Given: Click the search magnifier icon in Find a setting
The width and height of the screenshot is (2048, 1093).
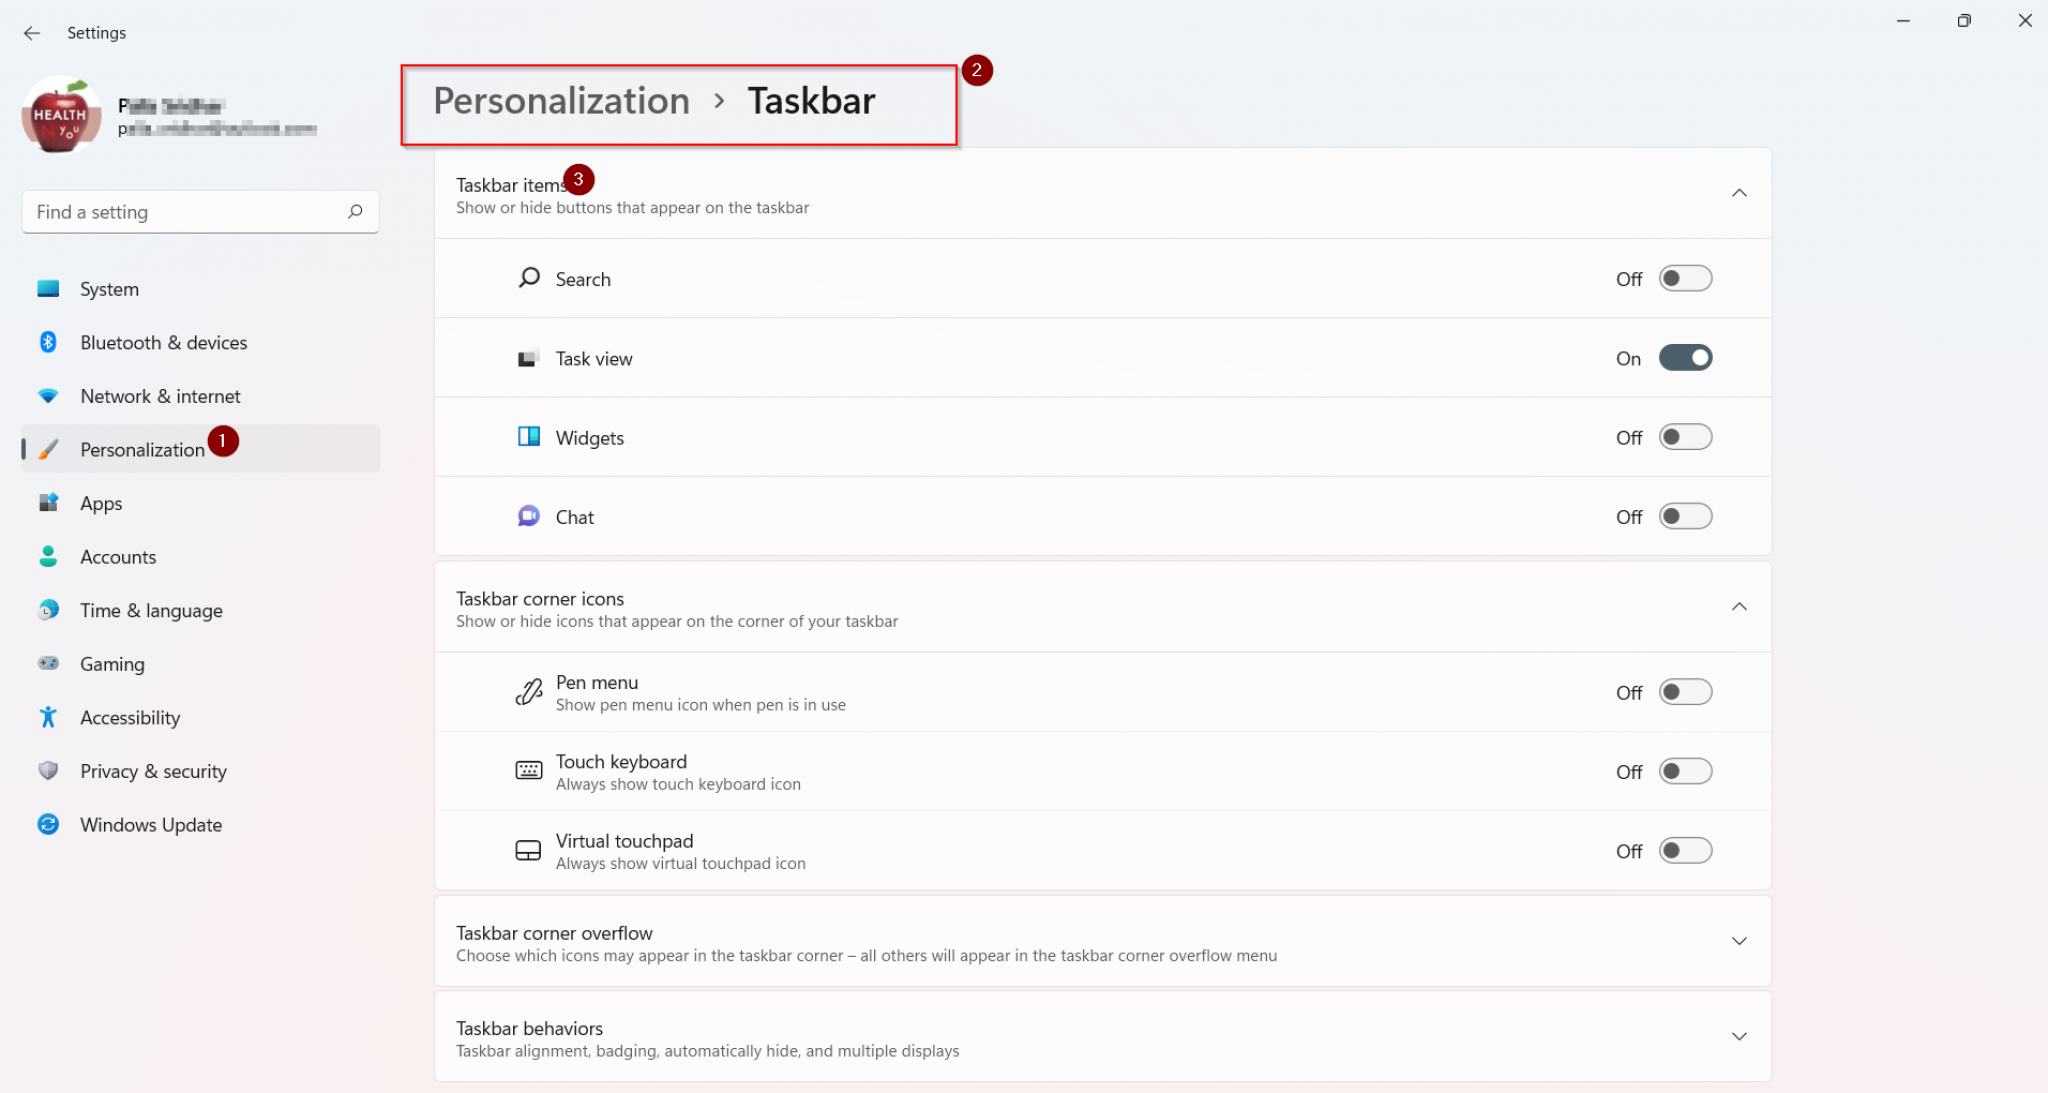Looking at the screenshot, I should point(355,212).
